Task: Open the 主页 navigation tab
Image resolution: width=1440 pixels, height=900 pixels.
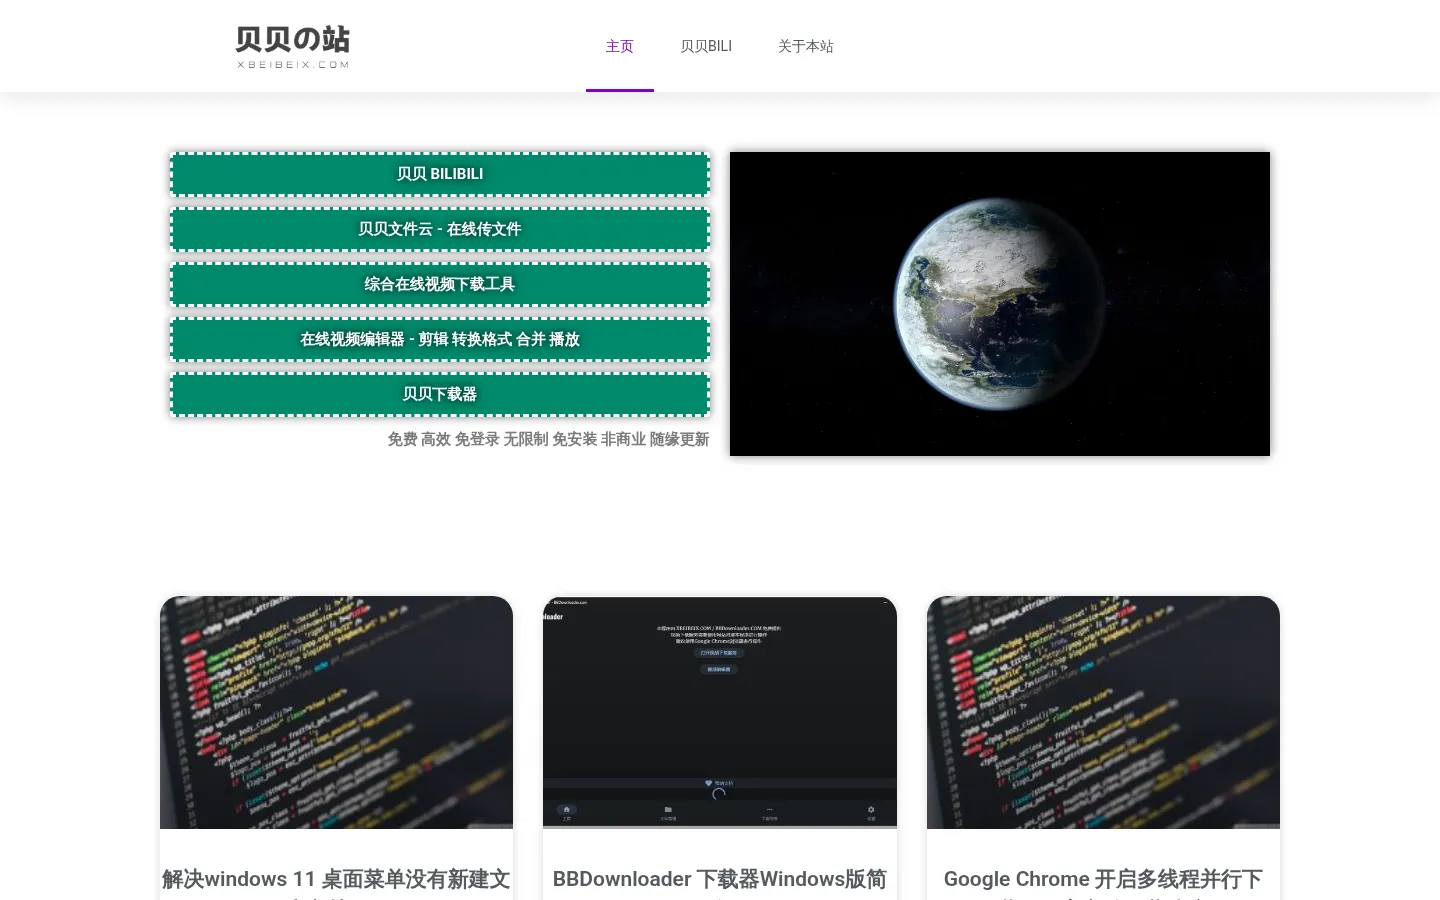Action: point(620,46)
